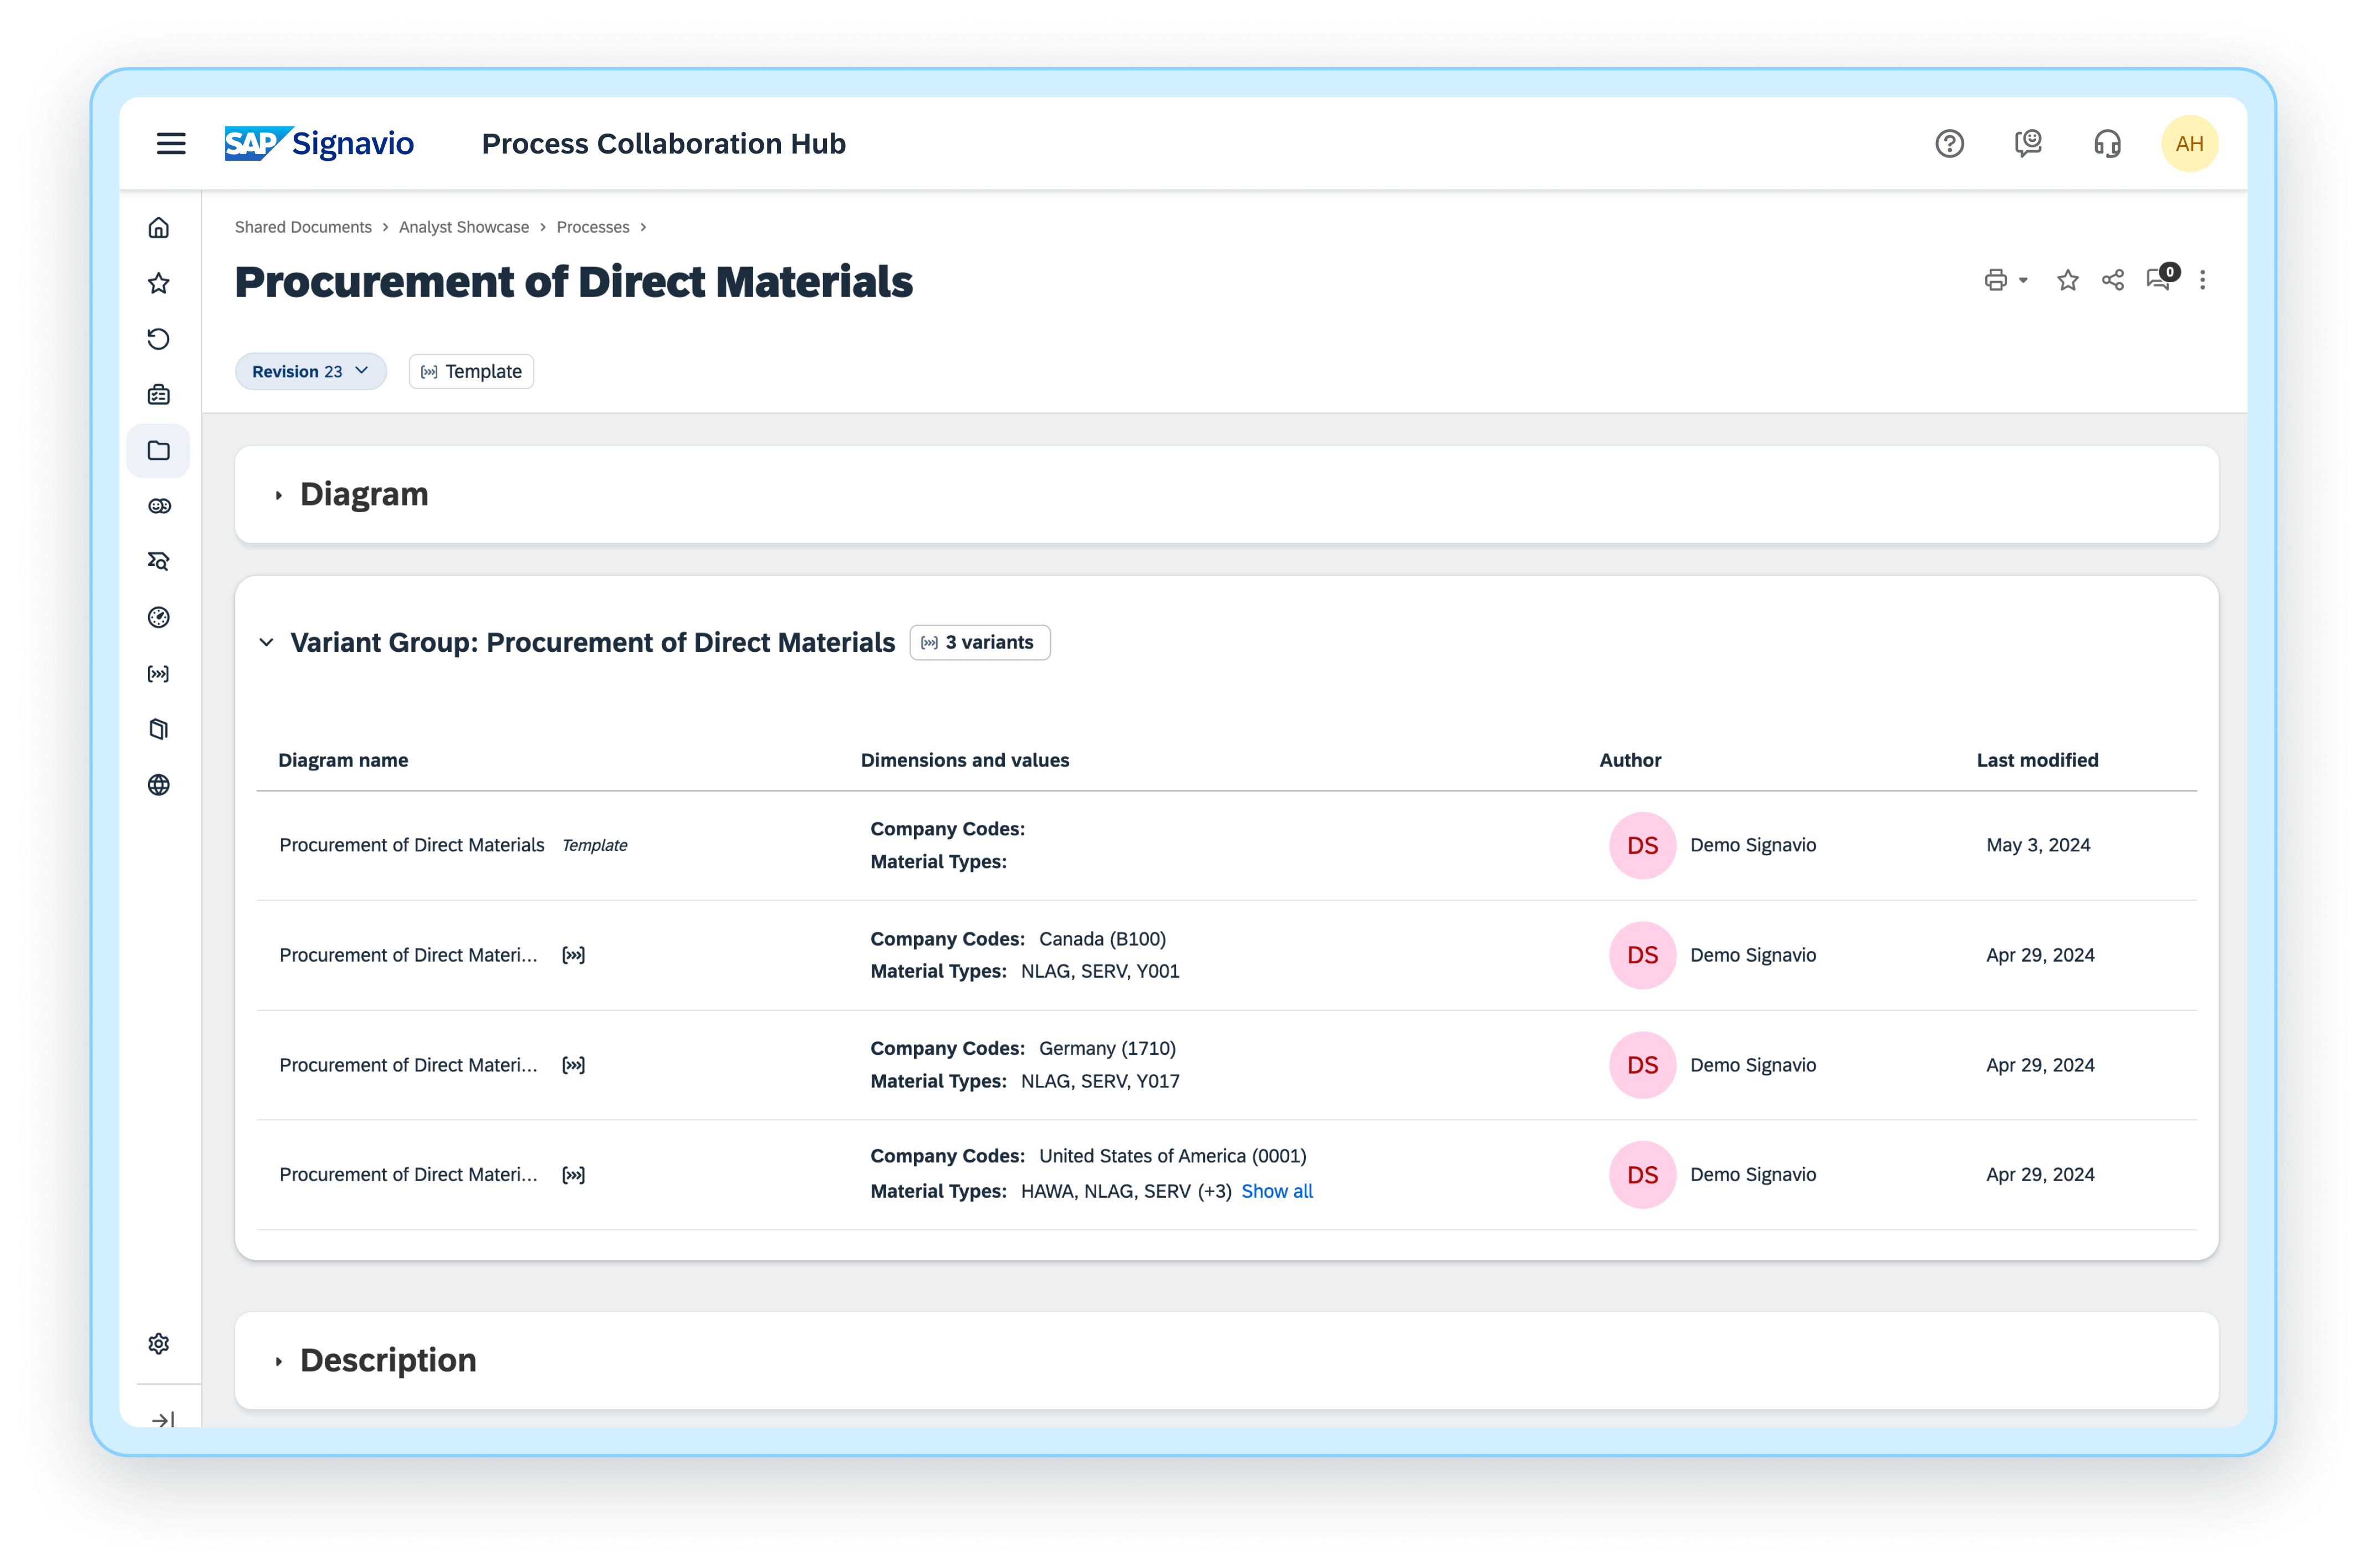Open the print options dropdown arrow
The height and width of the screenshot is (1568, 2366).
click(2023, 281)
